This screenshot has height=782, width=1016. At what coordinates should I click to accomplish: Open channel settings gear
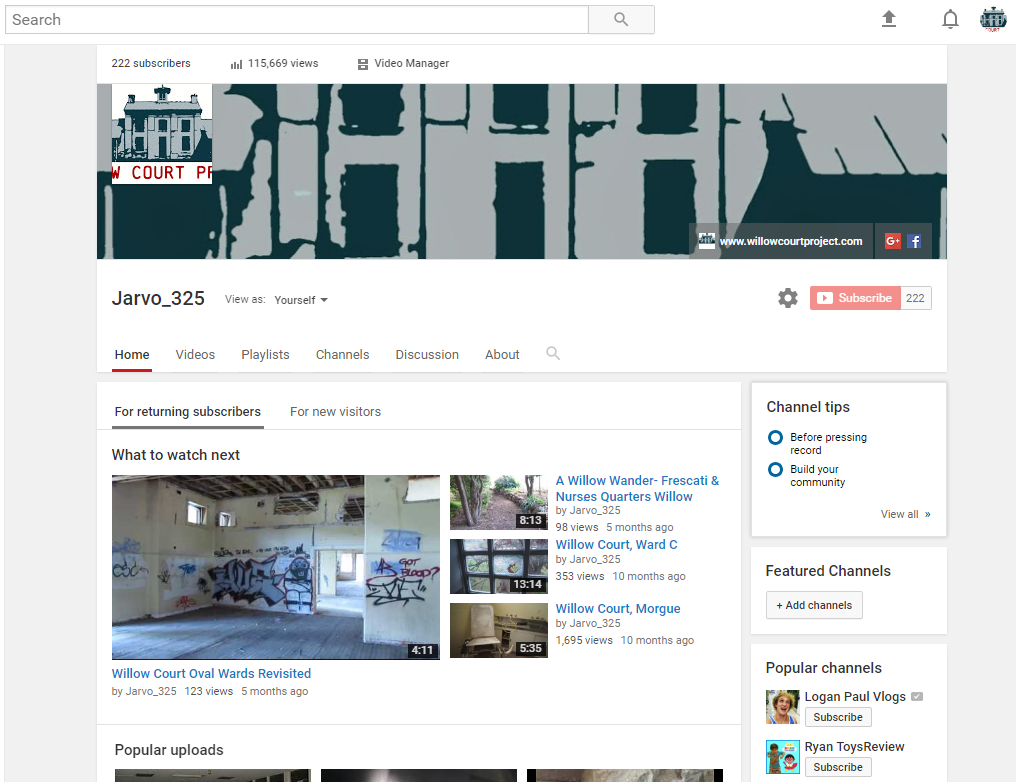click(x=788, y=298)
